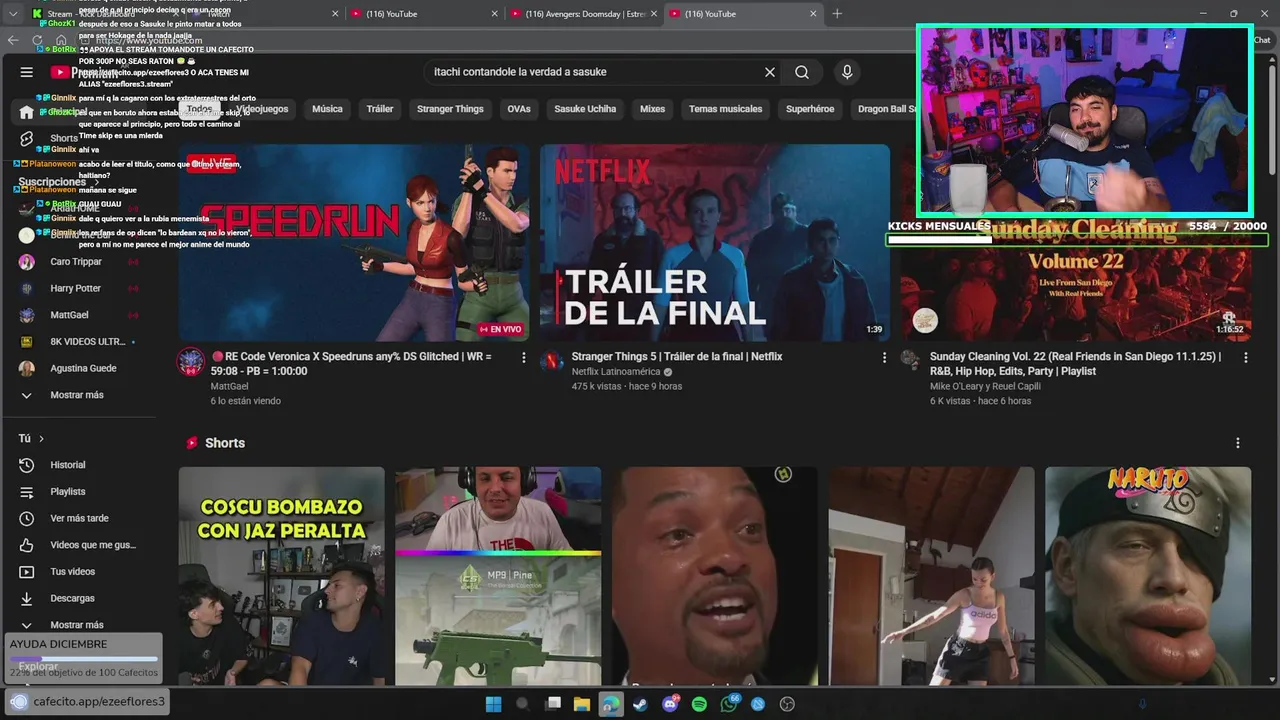1280x720 pixels.
Task: Open OBS Studio from the taskbar
Action: 787,704
